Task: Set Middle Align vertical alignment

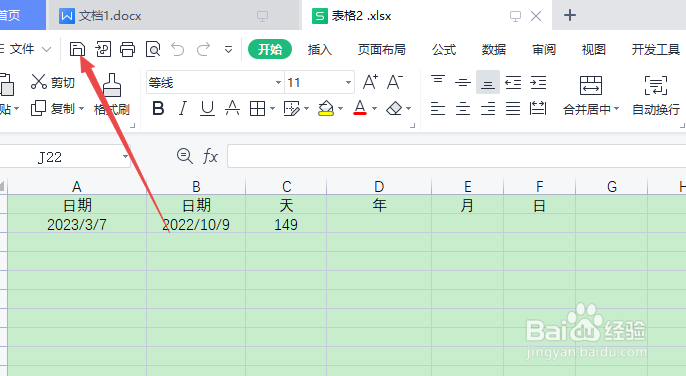Action: pos(463,82)
